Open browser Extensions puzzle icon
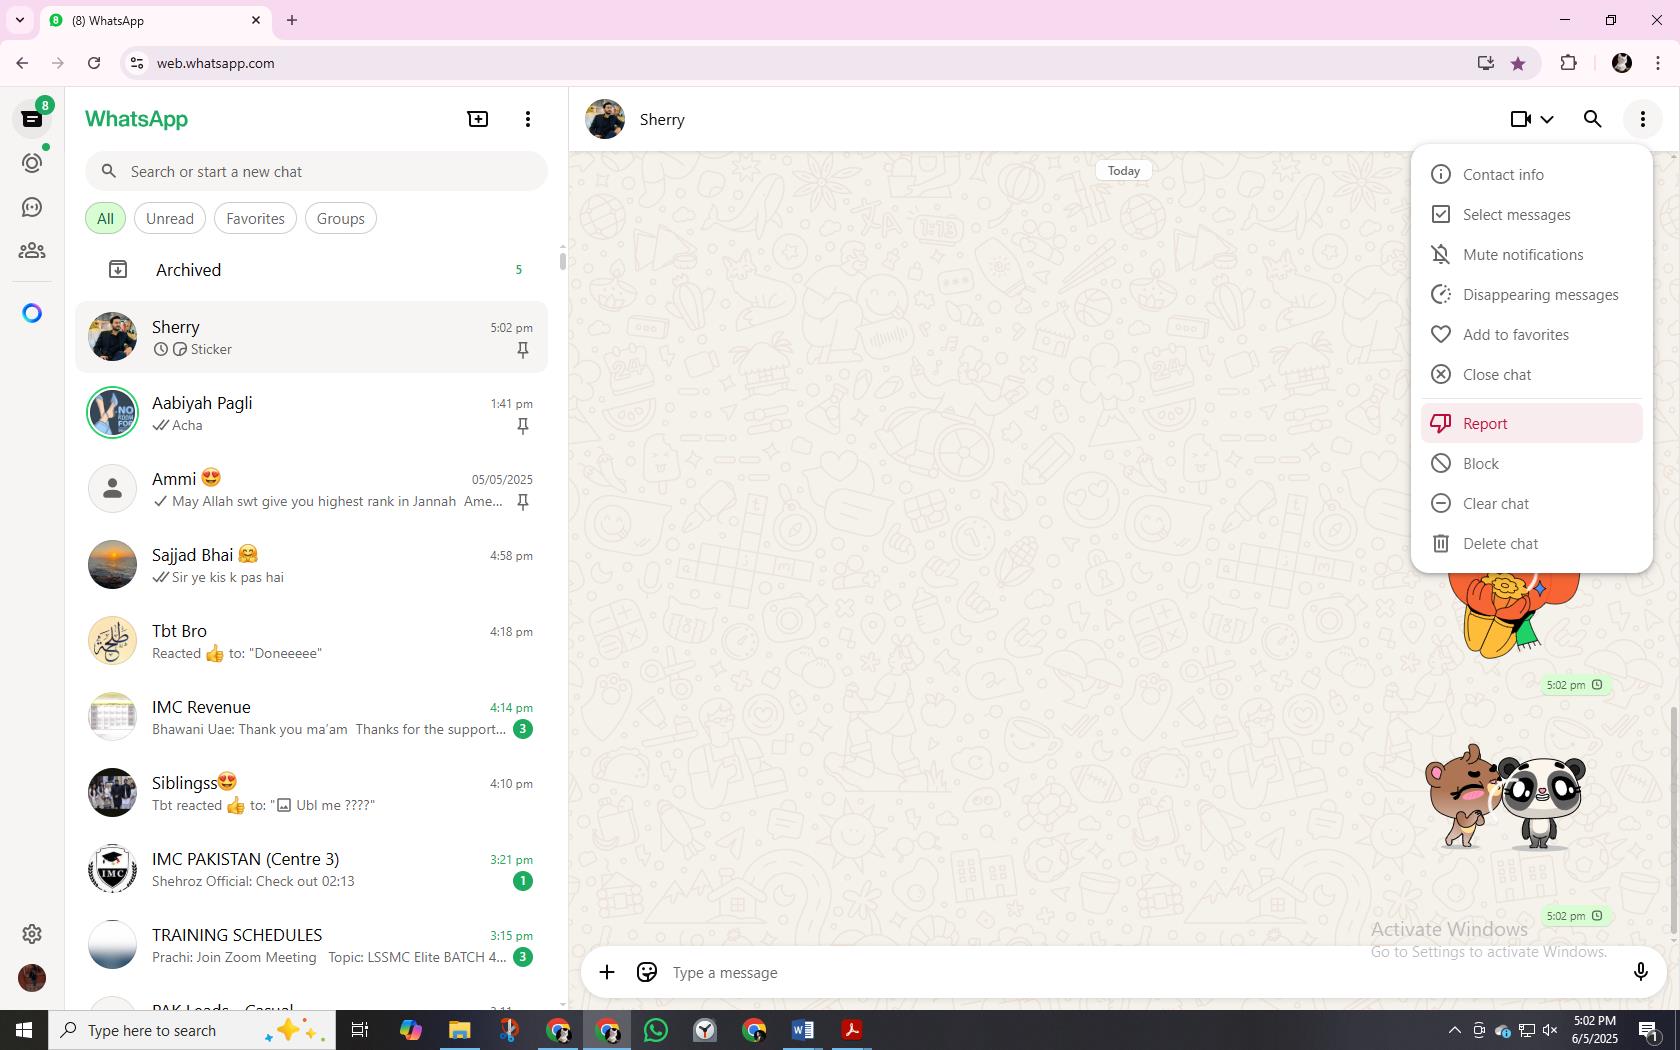This screenshot has width=1680, height=1050. pyautogui.click(x=1568, y=63)
